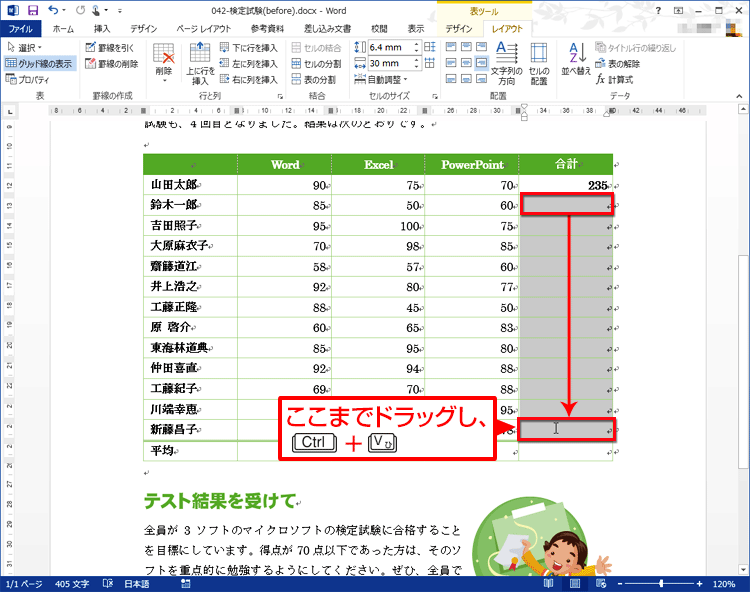Click 罫線の削除 eraser tool
This screenshot has height=592, width=750.
tap(111, 64)
